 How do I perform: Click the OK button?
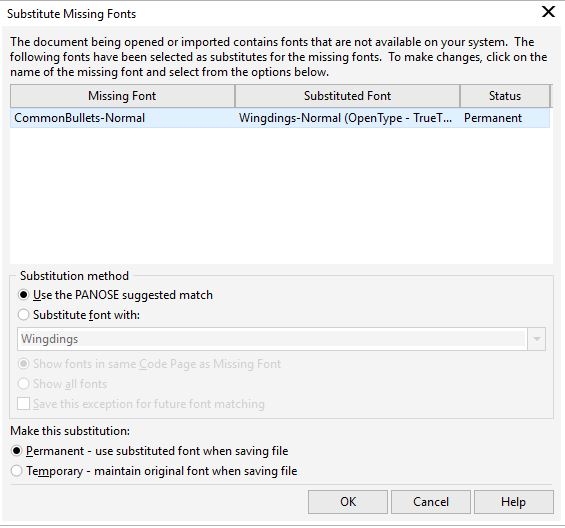pyautogui.click(x=348, y=502)
